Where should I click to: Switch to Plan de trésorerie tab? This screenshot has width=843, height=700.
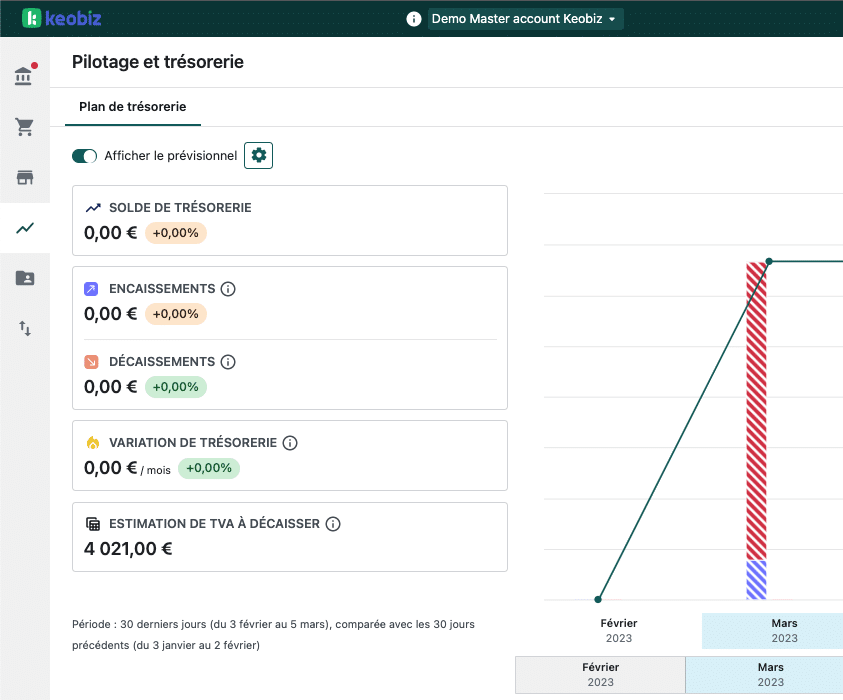coord(132,106)
